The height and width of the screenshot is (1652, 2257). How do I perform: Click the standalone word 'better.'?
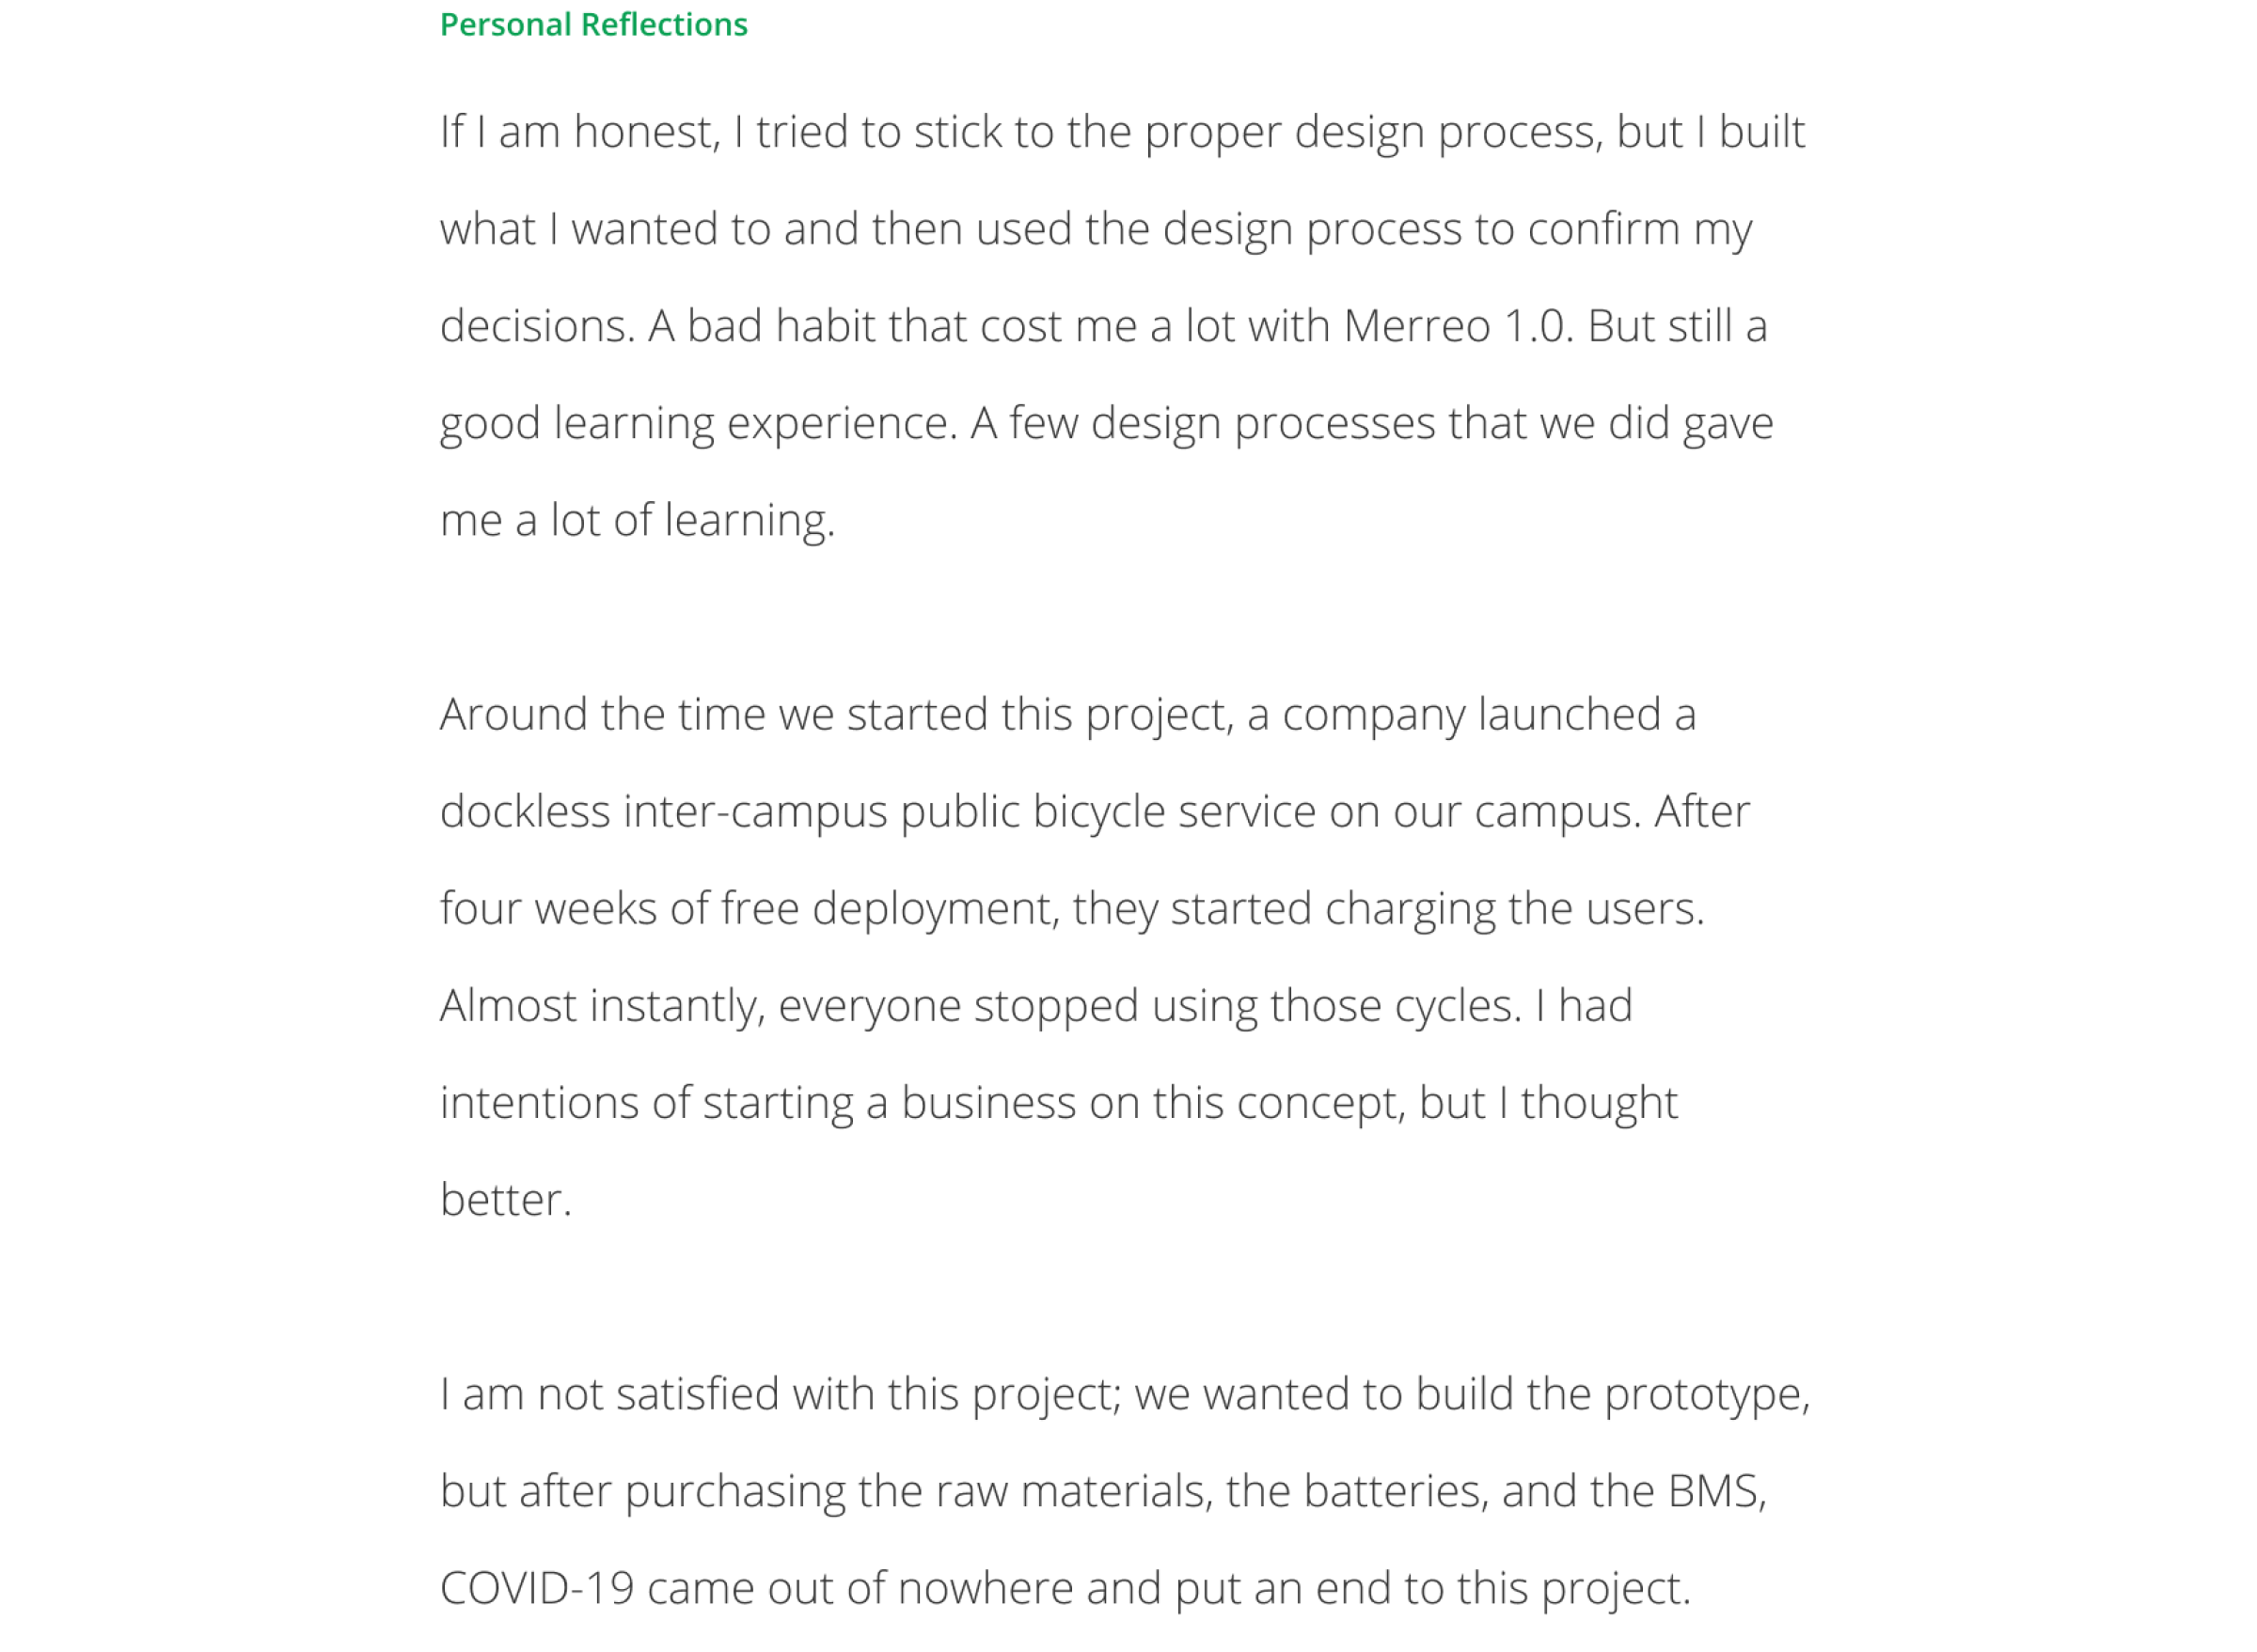tap(505, 1199)
